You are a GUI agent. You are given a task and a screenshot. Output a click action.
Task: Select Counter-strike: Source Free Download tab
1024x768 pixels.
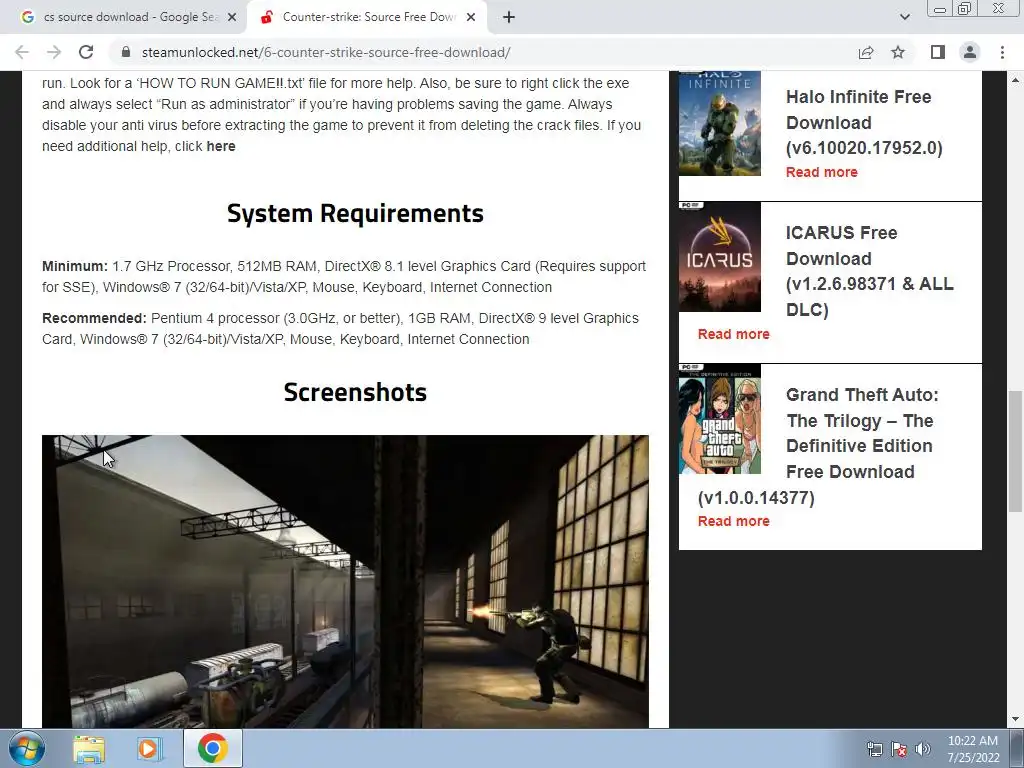(x=367, y=18)
